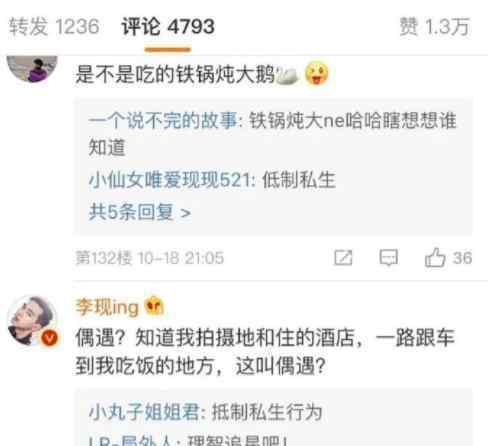Tap 李现ing's profile avatar
The width and height of the screenshot is (488, 446).
point(32,321)
